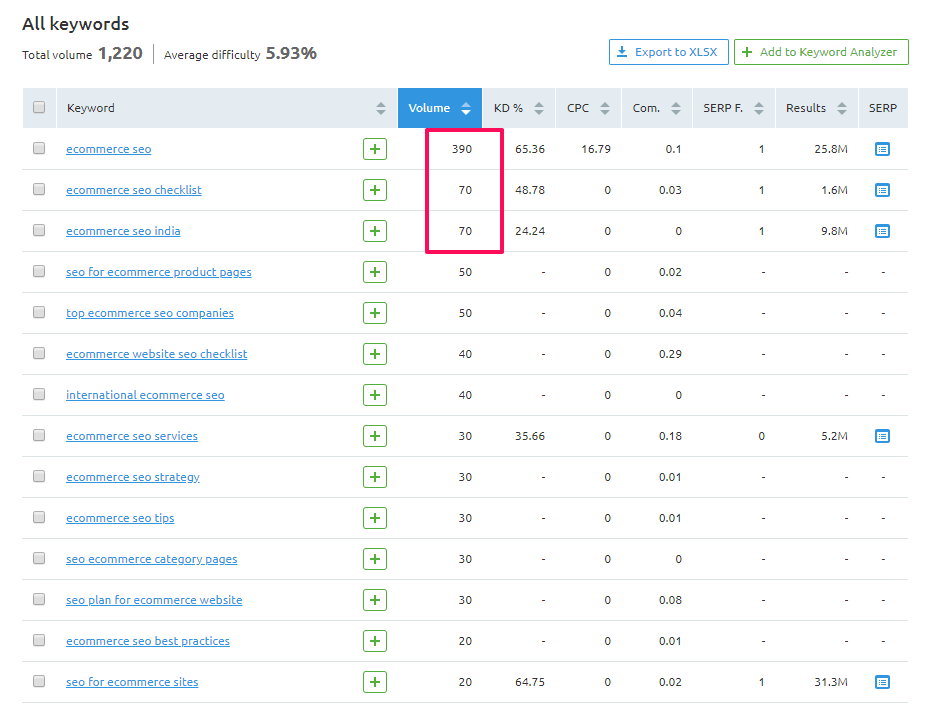Check 'ecommerce seo best practices' checkbox
933x705 pixels.
coord(39,641)
